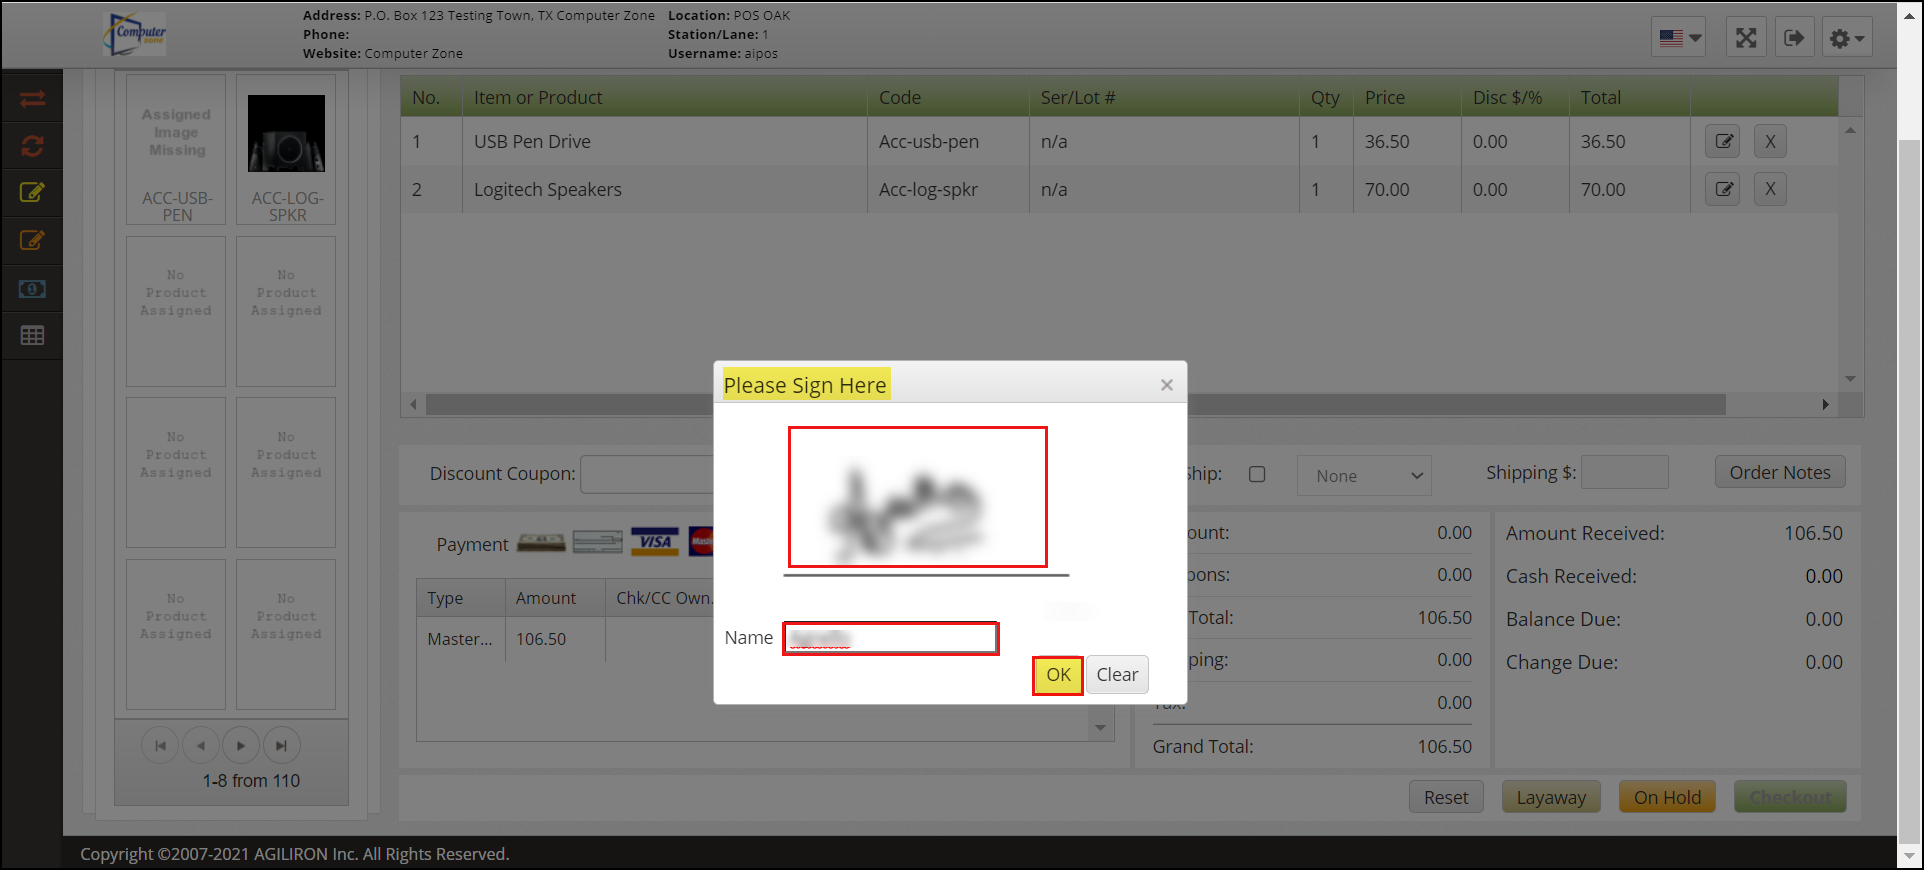The height and width of the screenshot is (870, 1924).
Task: Click the refresh sidebar icon
Action: click(32, 146)
